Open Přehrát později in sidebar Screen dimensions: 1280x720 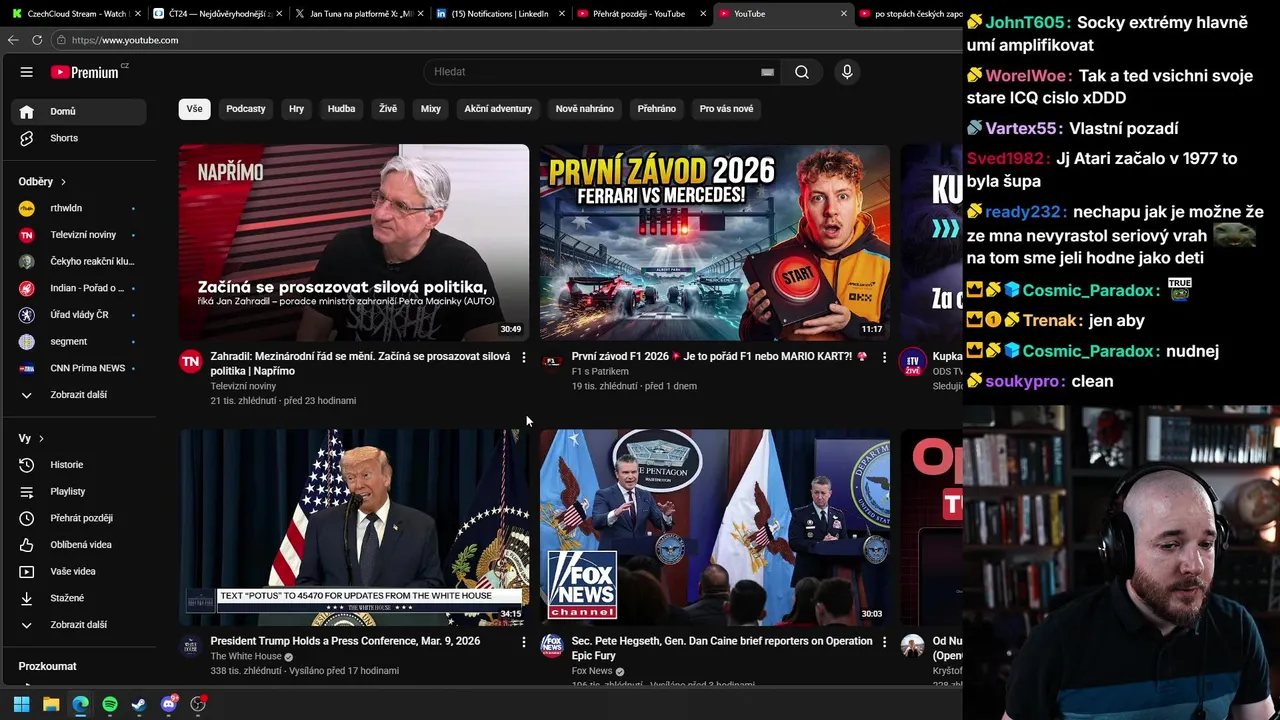(x=79, y=518)
